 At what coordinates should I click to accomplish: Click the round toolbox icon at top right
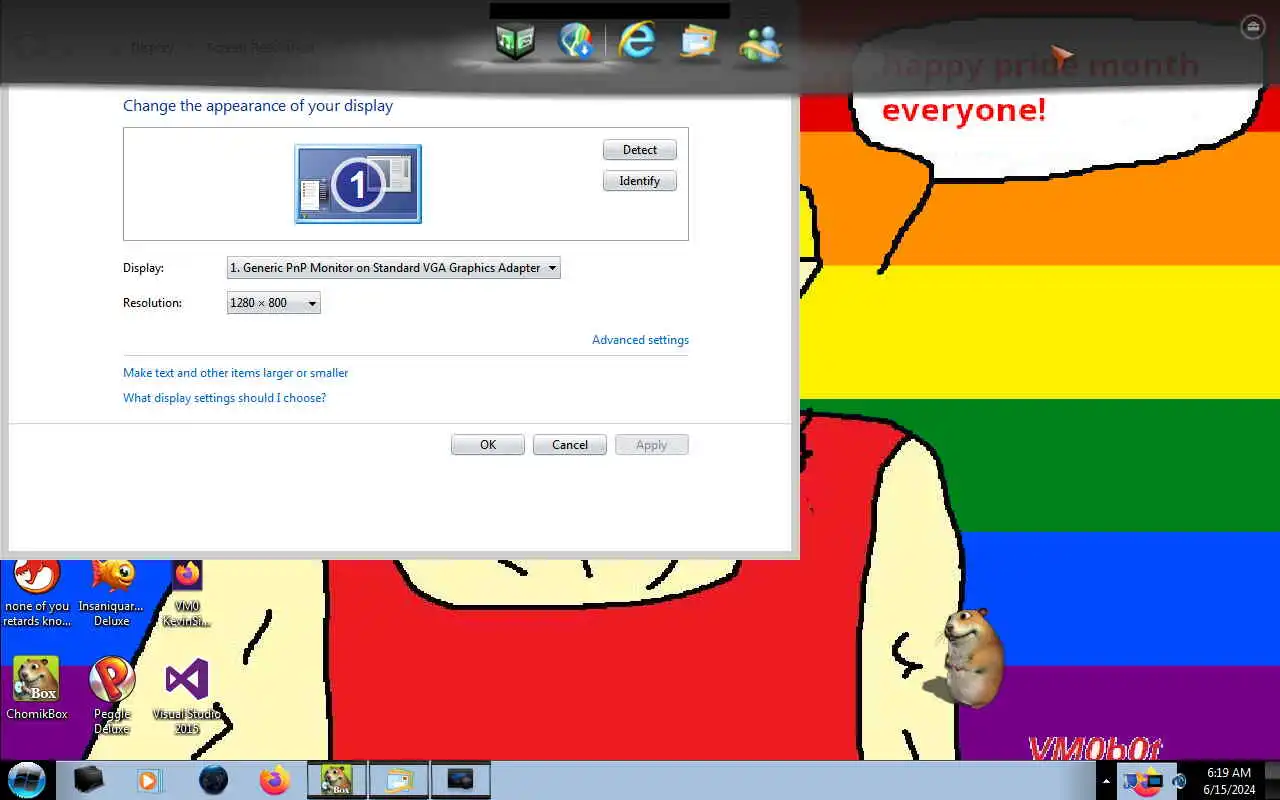point(1252,27)
